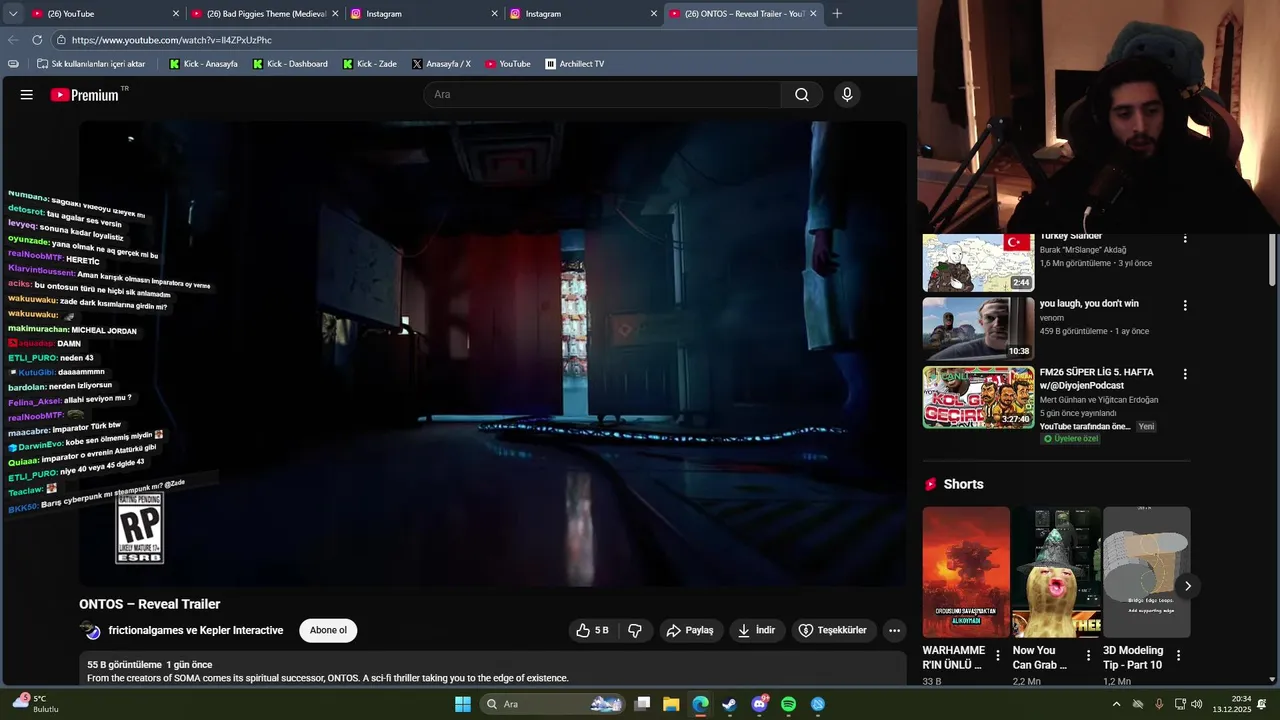1280x720 pixels.
Task: Click the ONTOS trailer video player
Action: (x=493, y=354)
